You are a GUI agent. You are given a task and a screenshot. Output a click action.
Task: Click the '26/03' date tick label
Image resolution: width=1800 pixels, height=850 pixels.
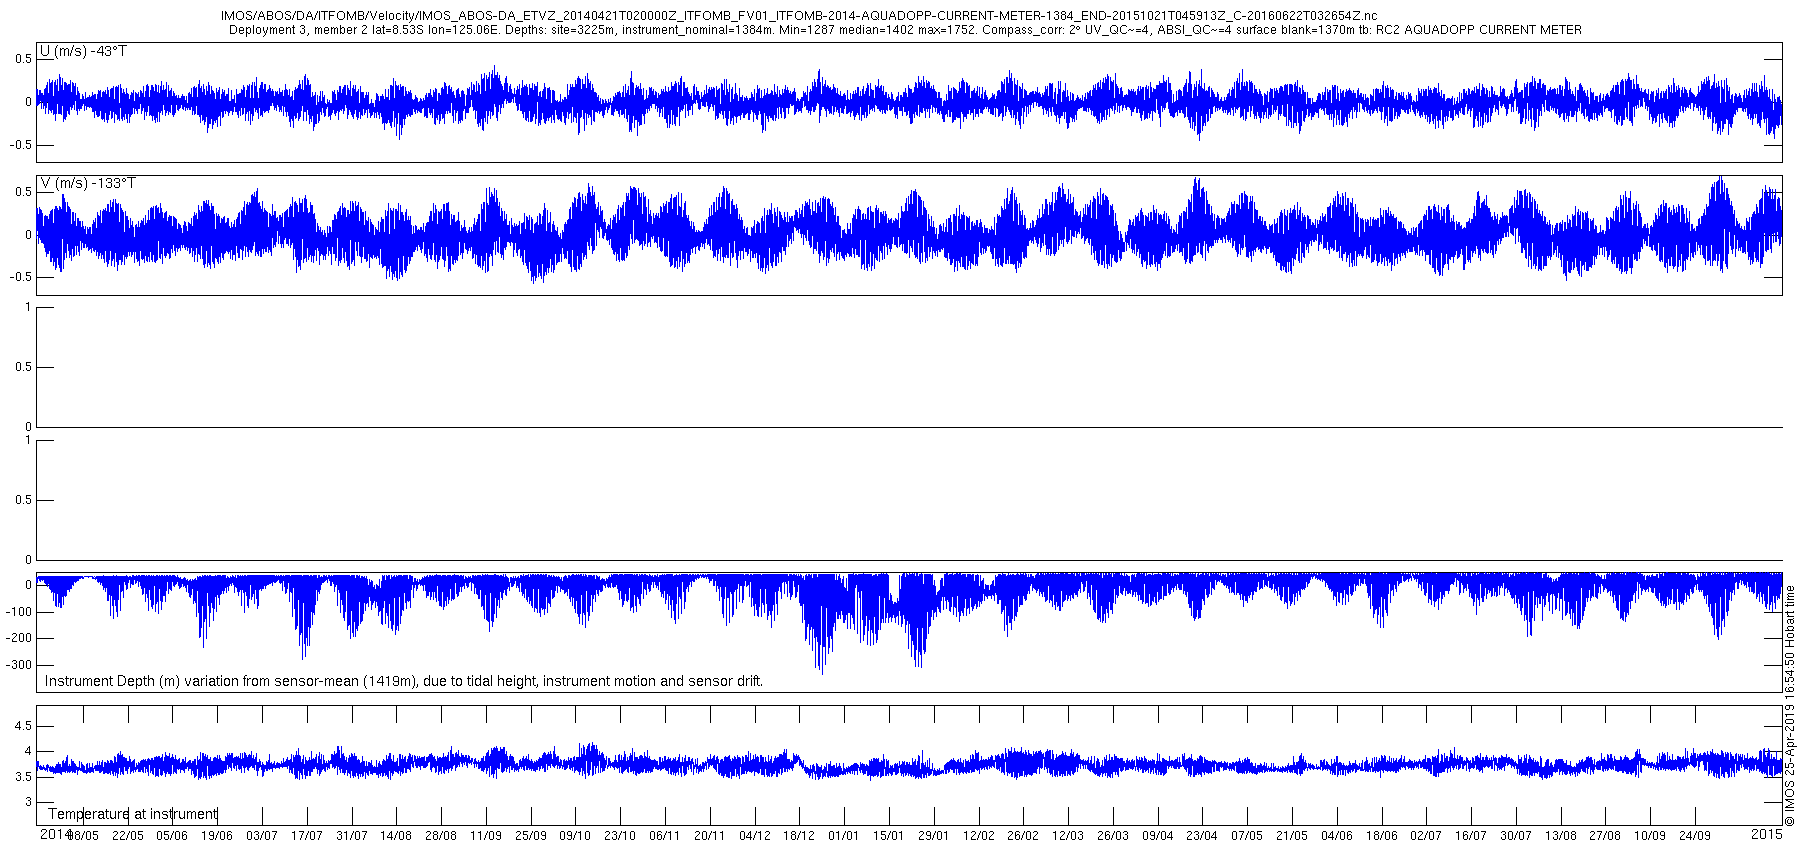click(1113, 836)
